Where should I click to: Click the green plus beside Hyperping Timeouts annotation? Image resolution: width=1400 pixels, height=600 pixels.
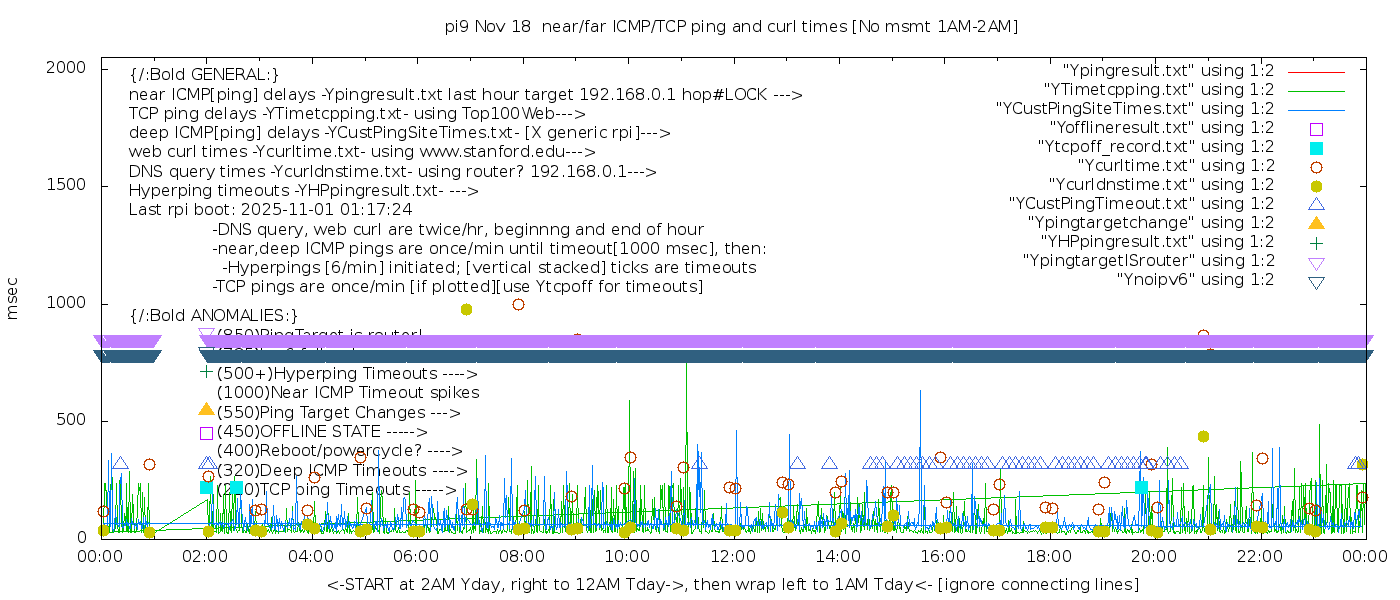[x=206, y=372]
